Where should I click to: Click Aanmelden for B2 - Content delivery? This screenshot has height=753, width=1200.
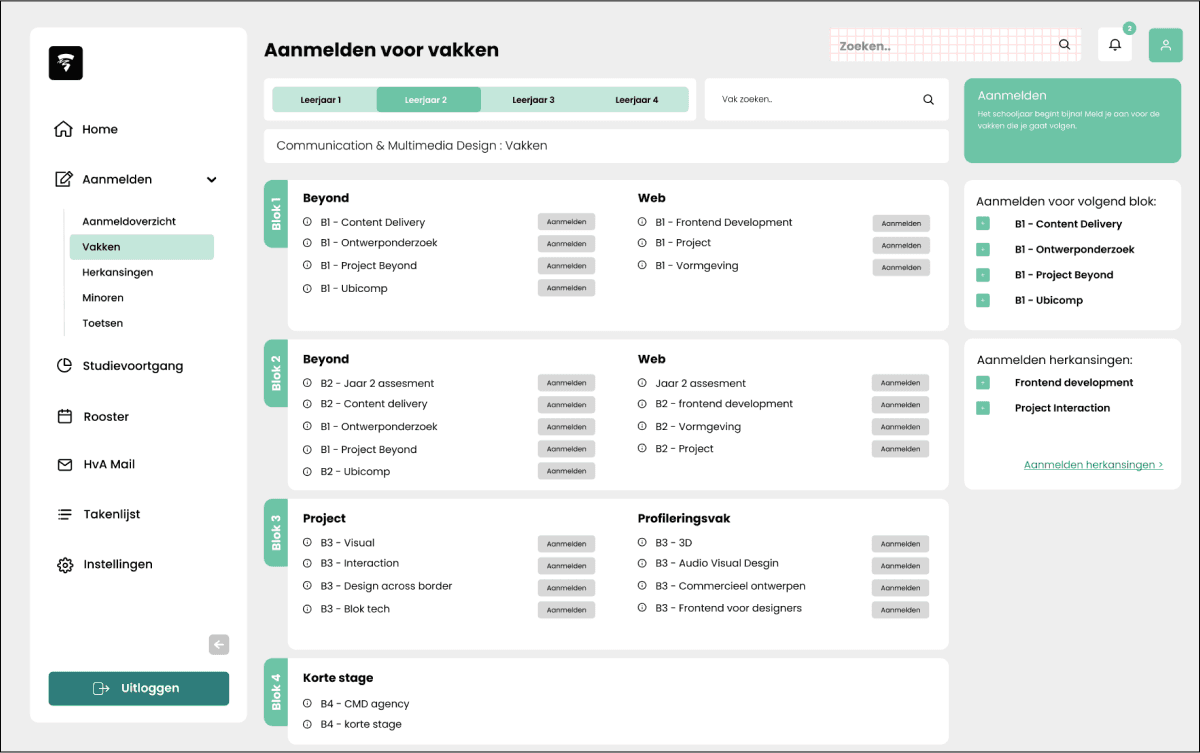tap(566, 405)
